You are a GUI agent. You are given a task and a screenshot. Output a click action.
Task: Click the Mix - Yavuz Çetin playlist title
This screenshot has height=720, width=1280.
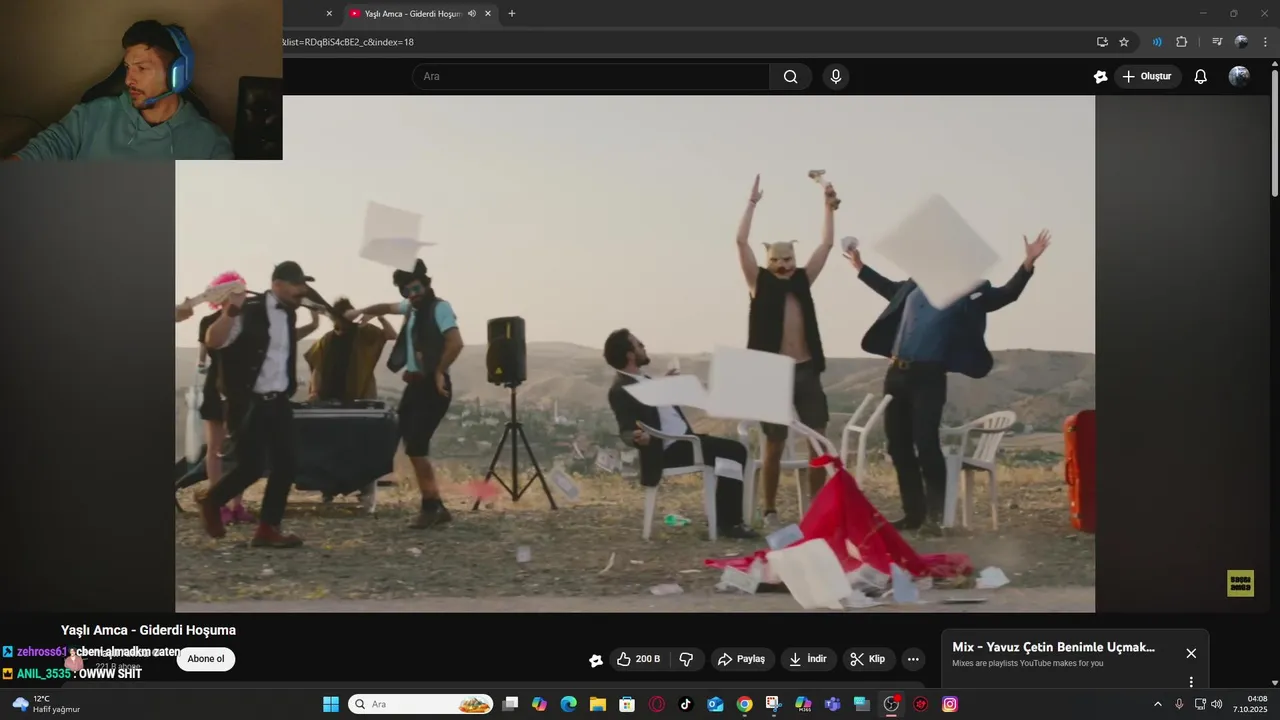coord(1053,647)
